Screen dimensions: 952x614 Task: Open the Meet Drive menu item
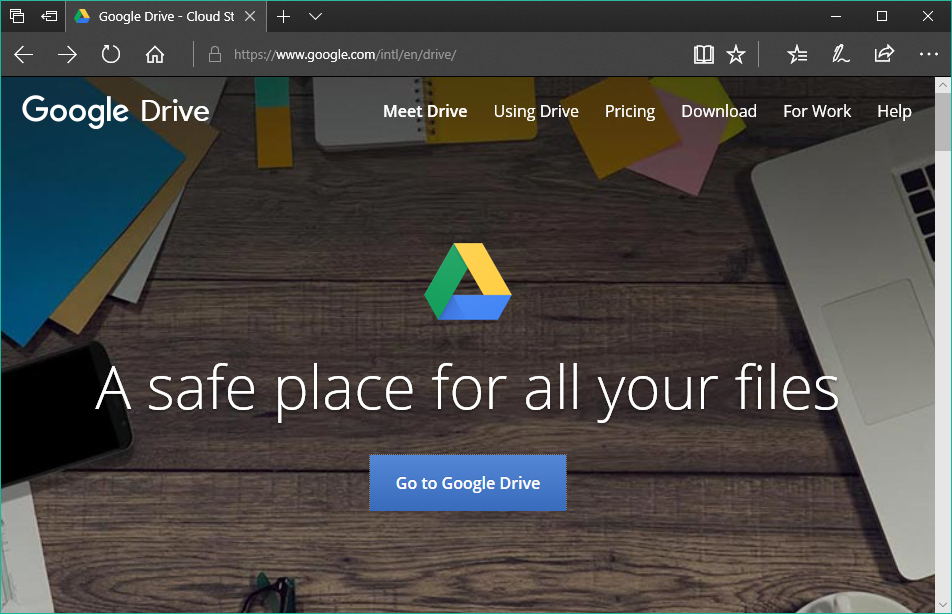coord(425,112)
